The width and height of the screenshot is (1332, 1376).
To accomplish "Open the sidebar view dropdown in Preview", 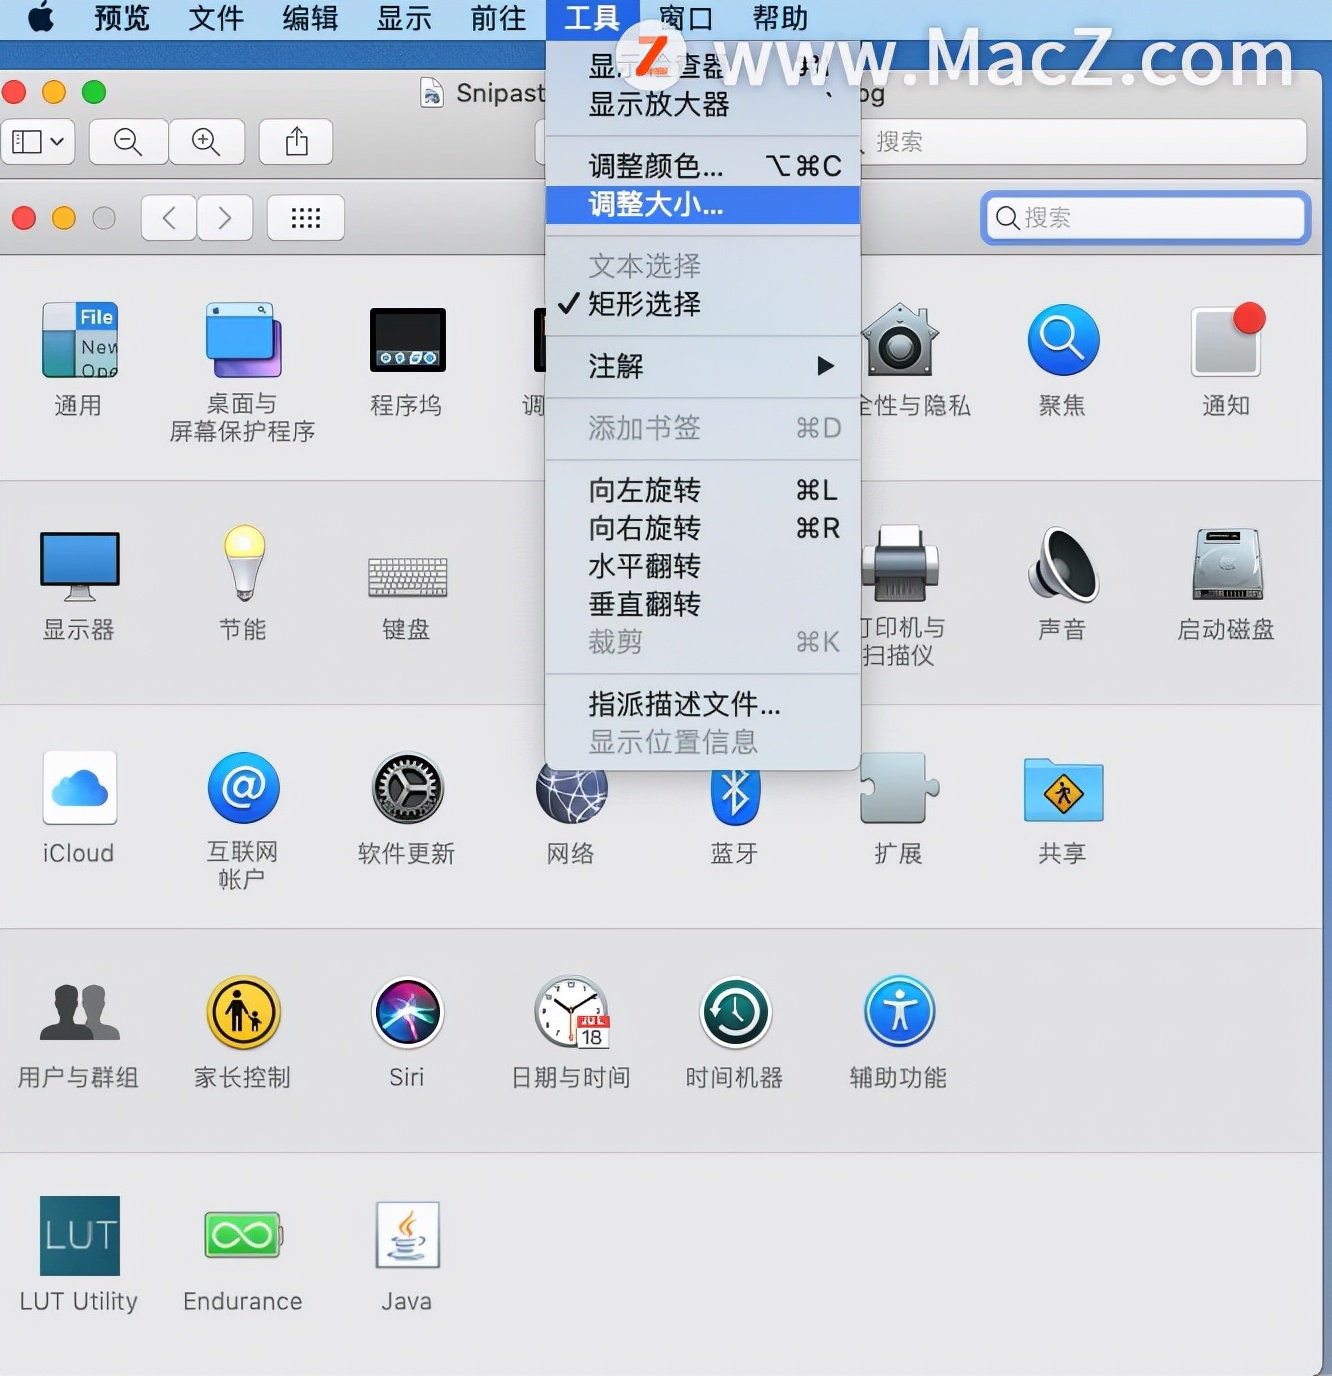I will point(39,142).
